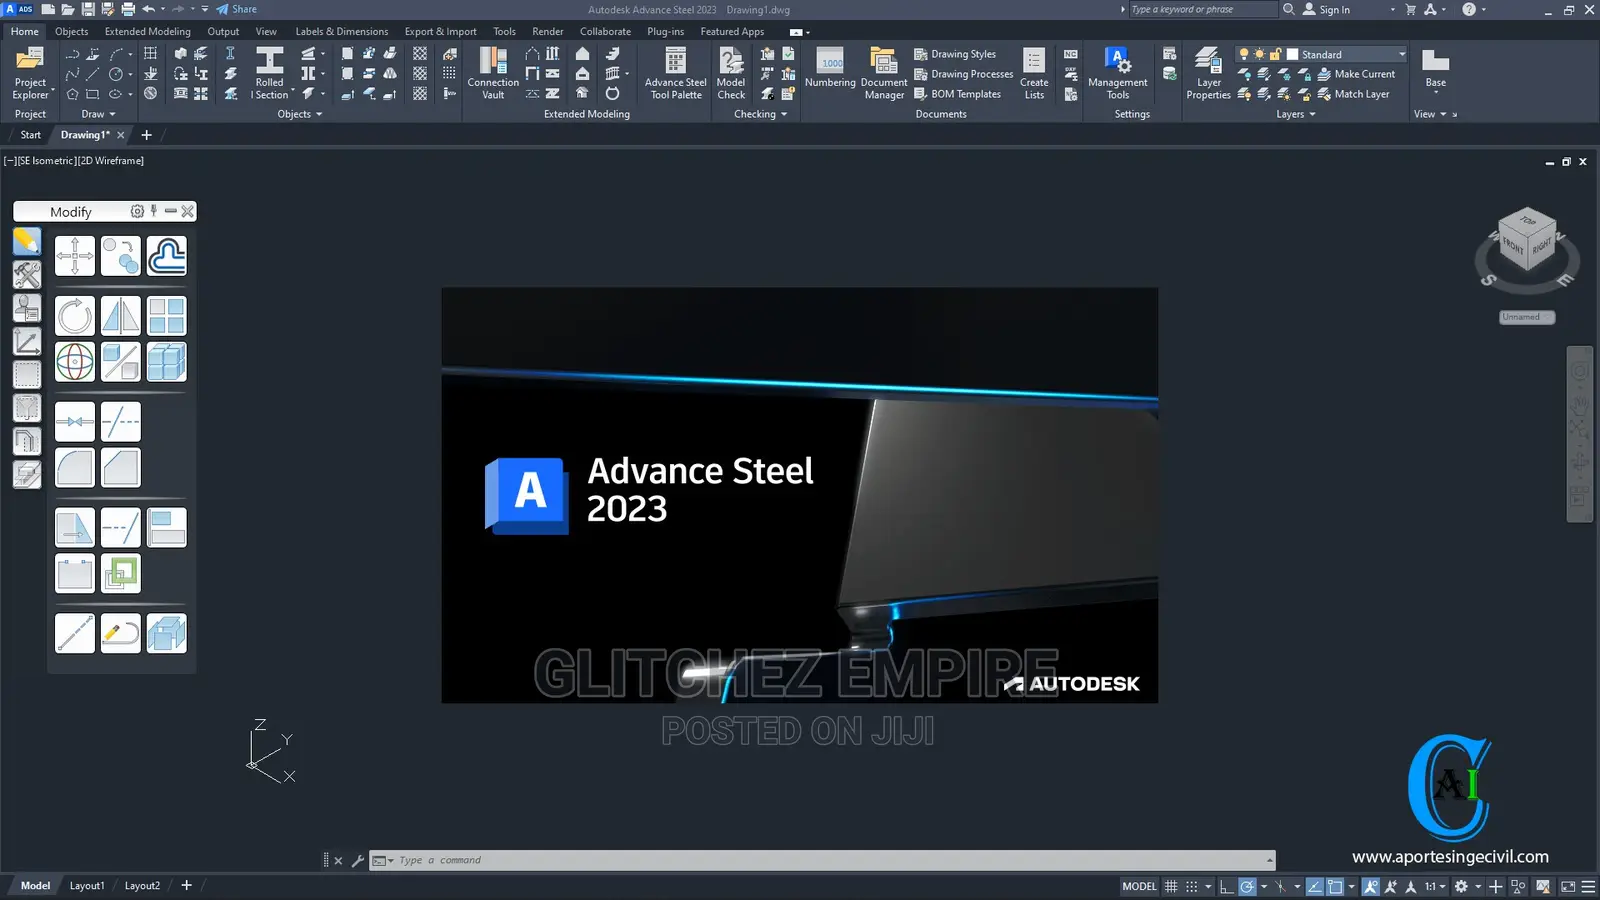1600x900 pixels.
Task: Click the Rolled I Section tool
Action: point(269,73)
